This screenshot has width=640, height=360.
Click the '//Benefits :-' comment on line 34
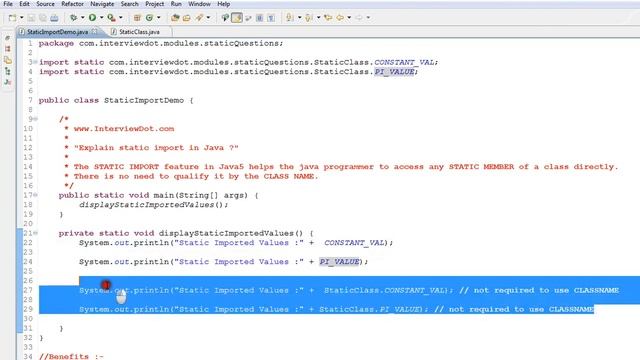[x=71, y=356]
